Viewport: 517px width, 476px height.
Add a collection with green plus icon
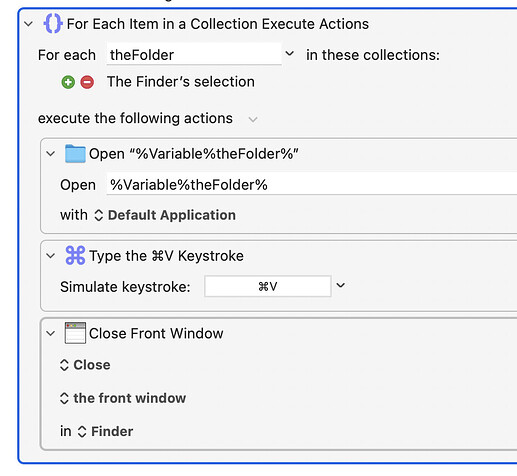pyautogui.click(x=68, y=82)
